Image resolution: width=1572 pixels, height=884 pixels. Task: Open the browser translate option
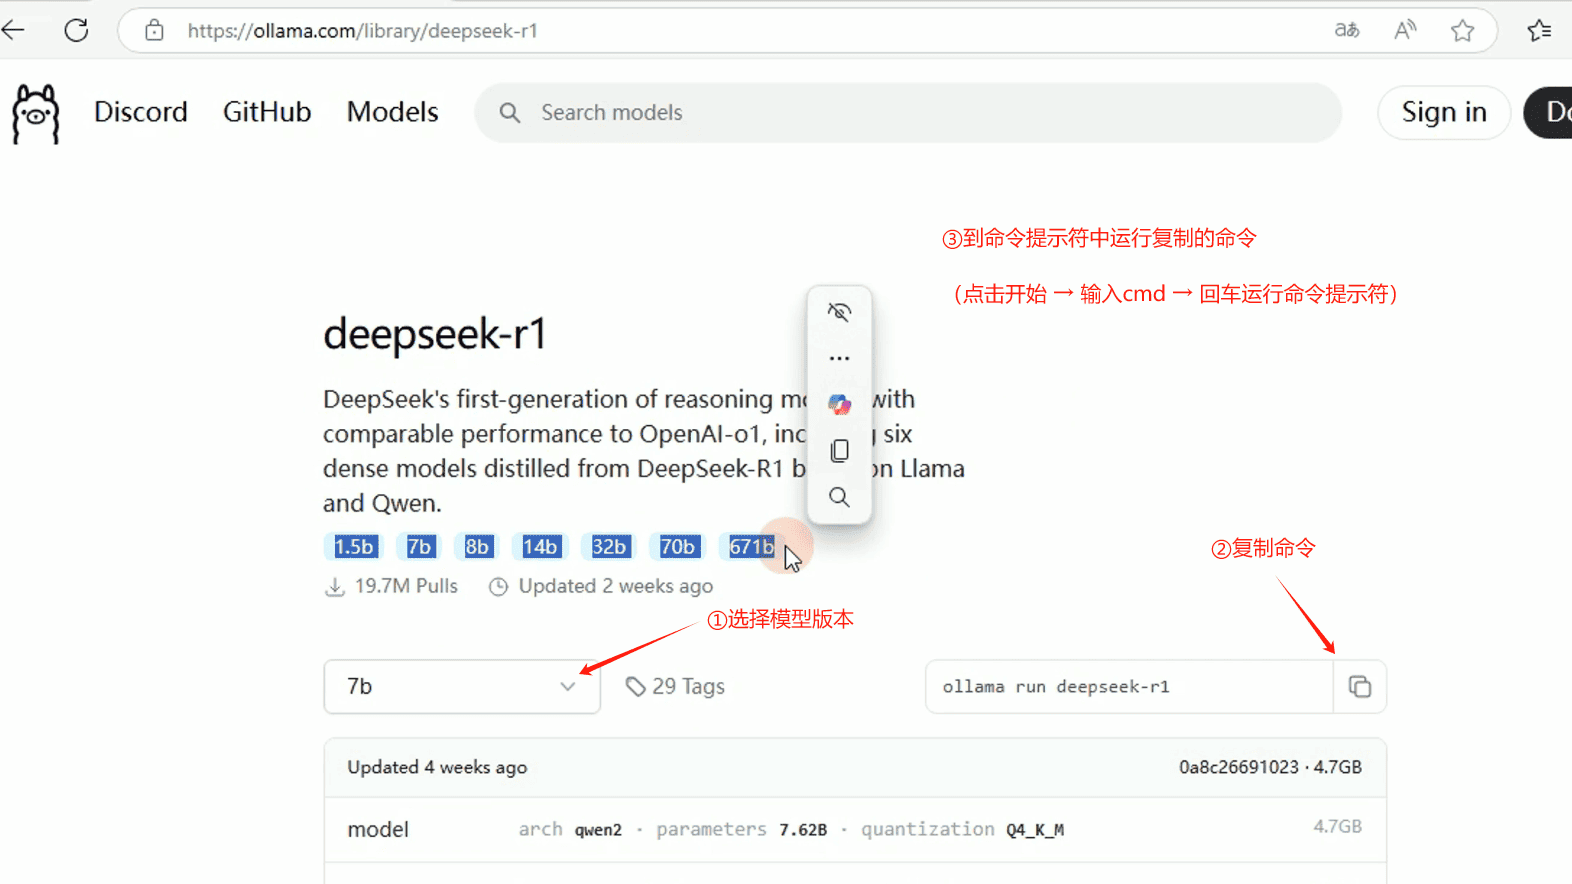click(1347, 30)
